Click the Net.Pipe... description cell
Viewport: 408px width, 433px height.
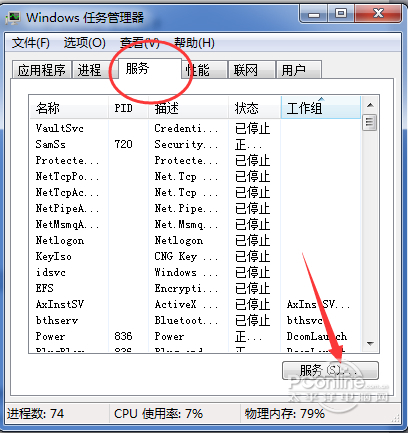[186, 208]
